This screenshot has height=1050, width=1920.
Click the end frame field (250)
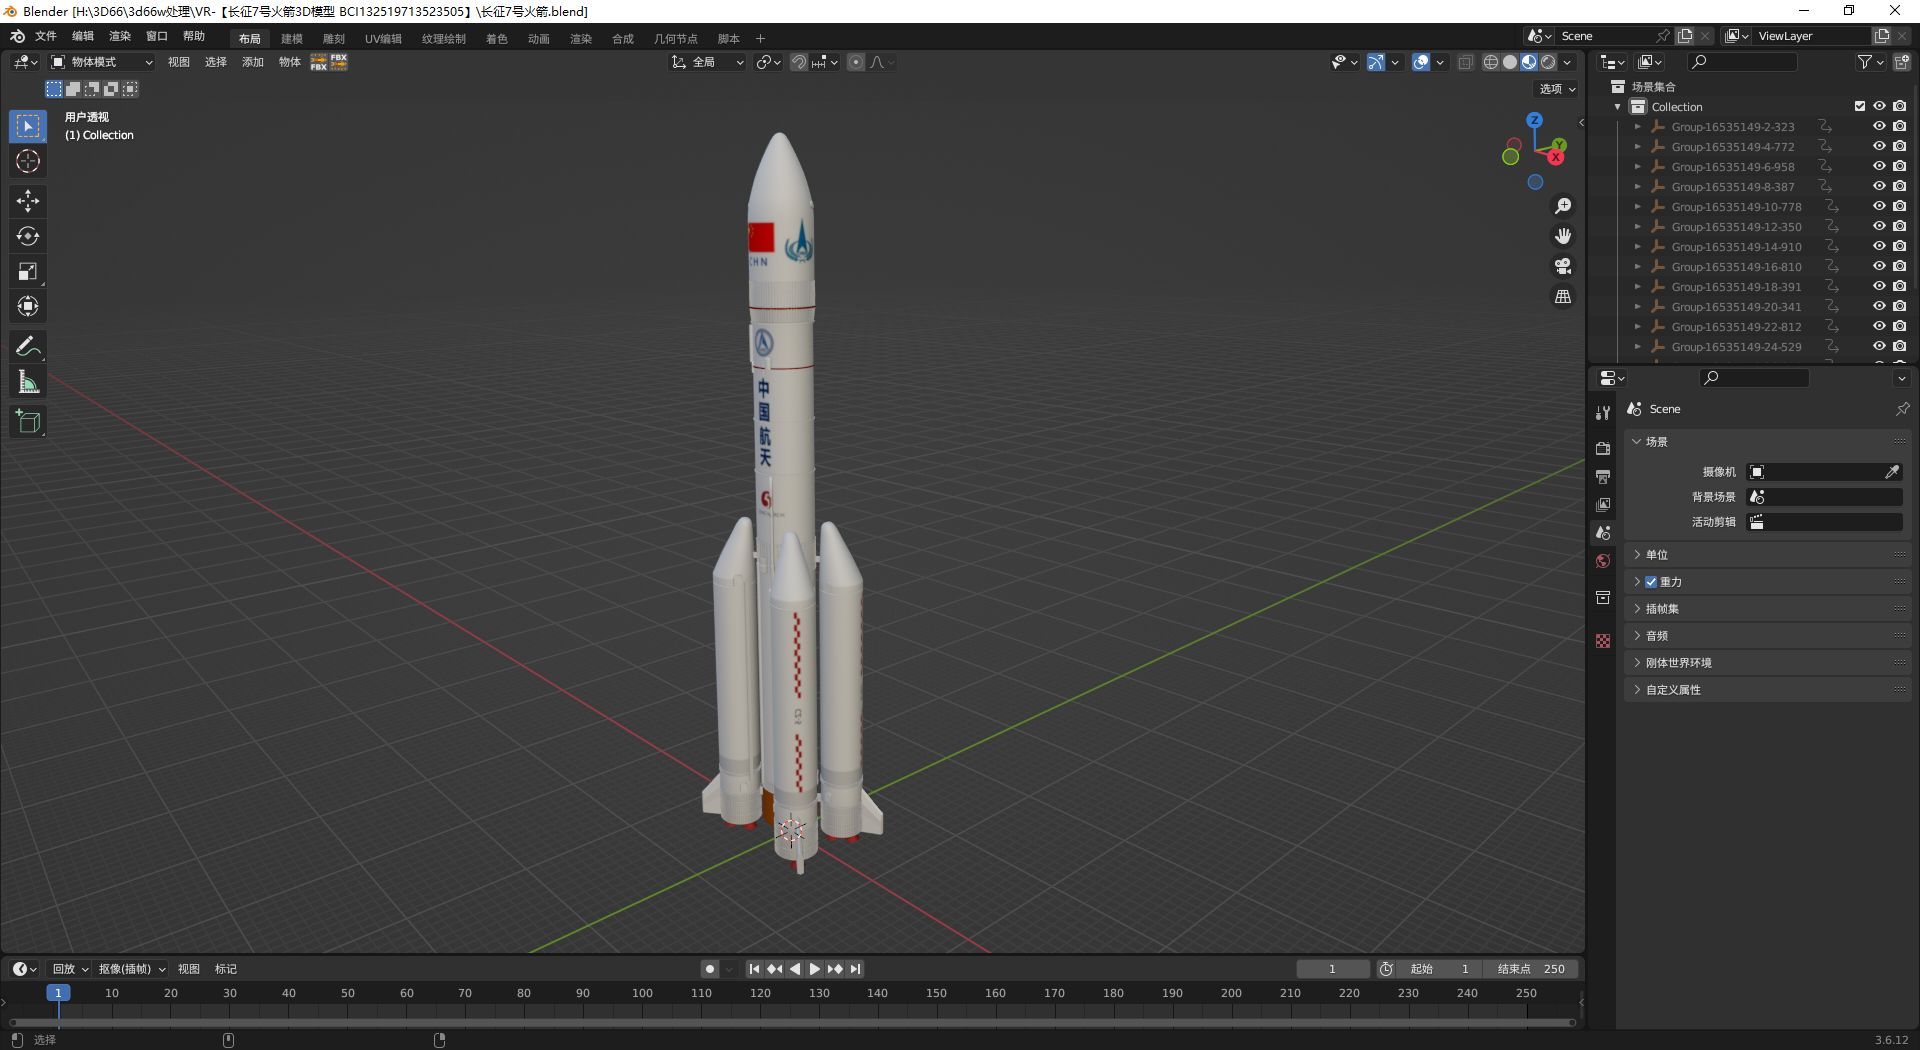[x=1531, y=969]
